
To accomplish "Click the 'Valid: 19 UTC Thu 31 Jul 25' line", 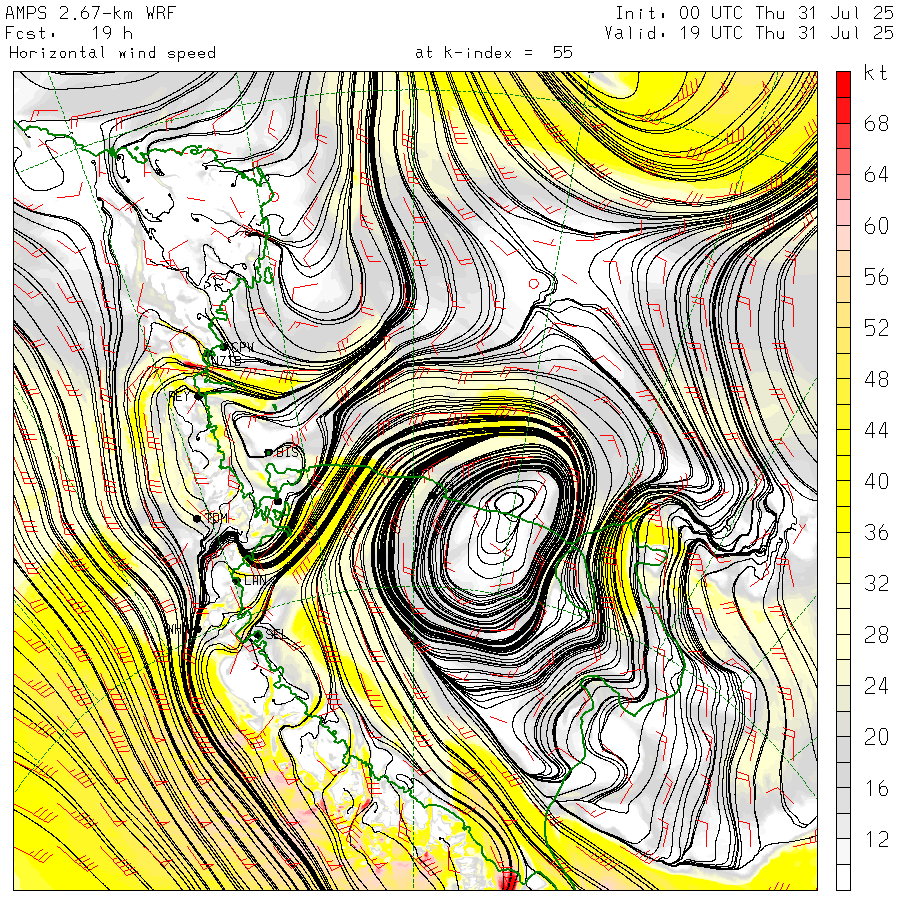I will pos(749,33).
